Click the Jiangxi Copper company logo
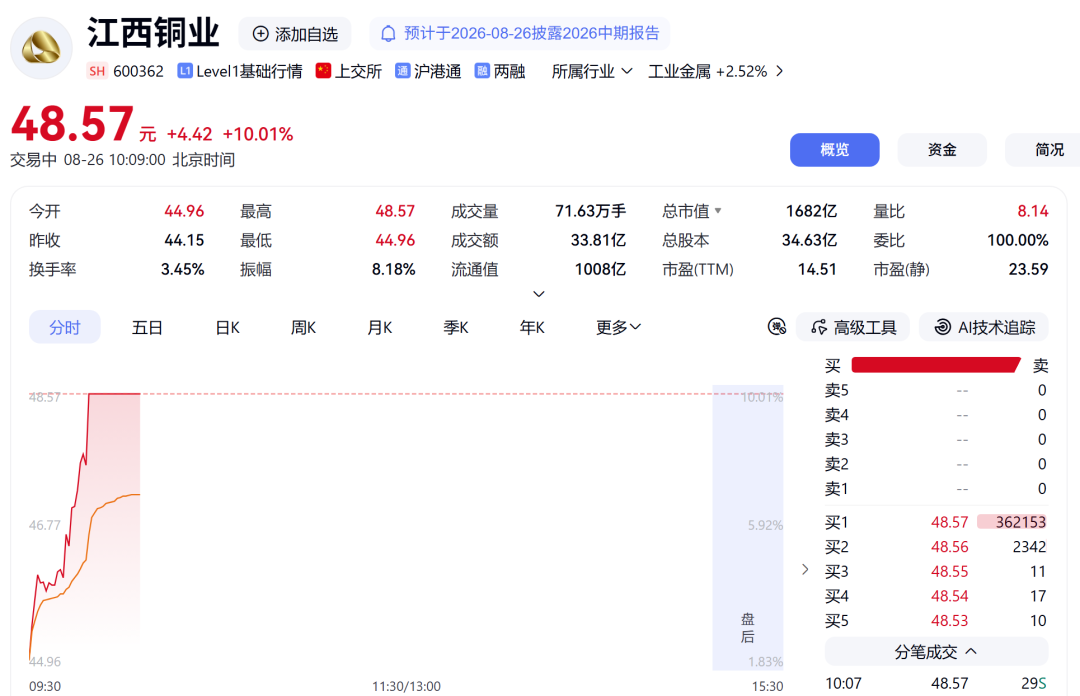The width and height of the screenshot is (1080, 696). click(41, 48)
